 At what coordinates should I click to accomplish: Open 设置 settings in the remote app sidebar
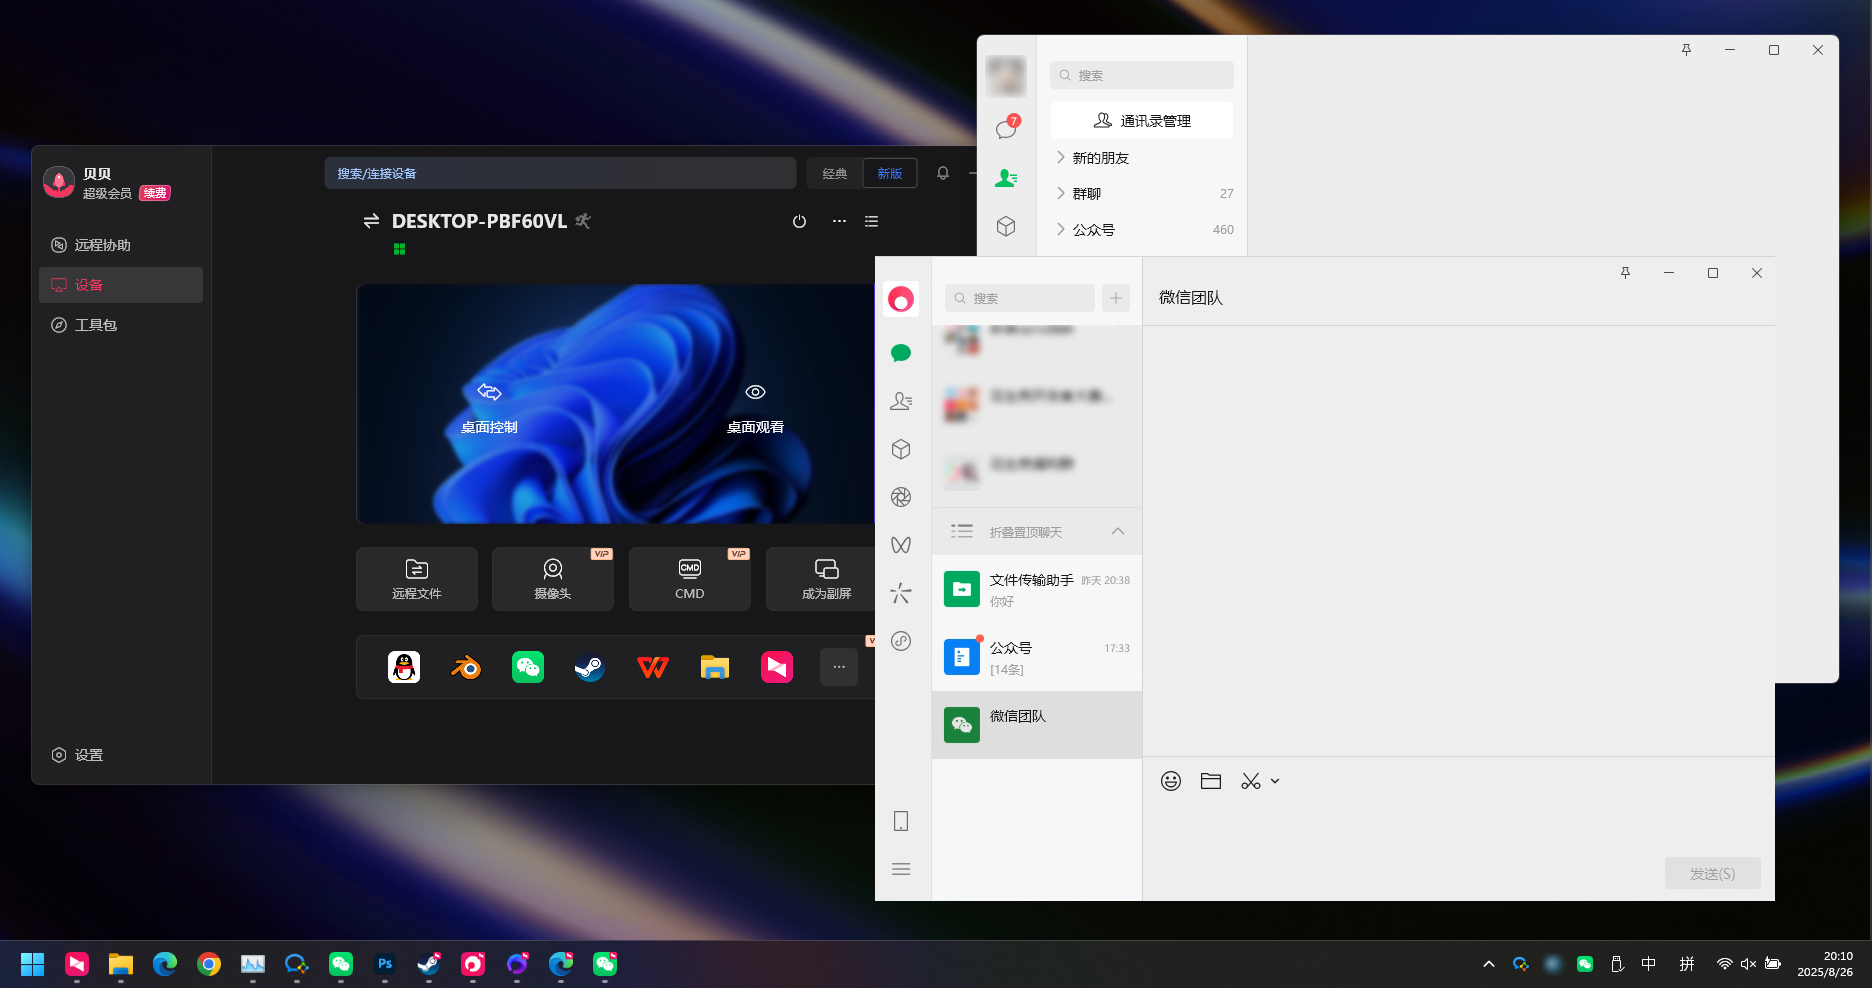(x=78, y=755)
